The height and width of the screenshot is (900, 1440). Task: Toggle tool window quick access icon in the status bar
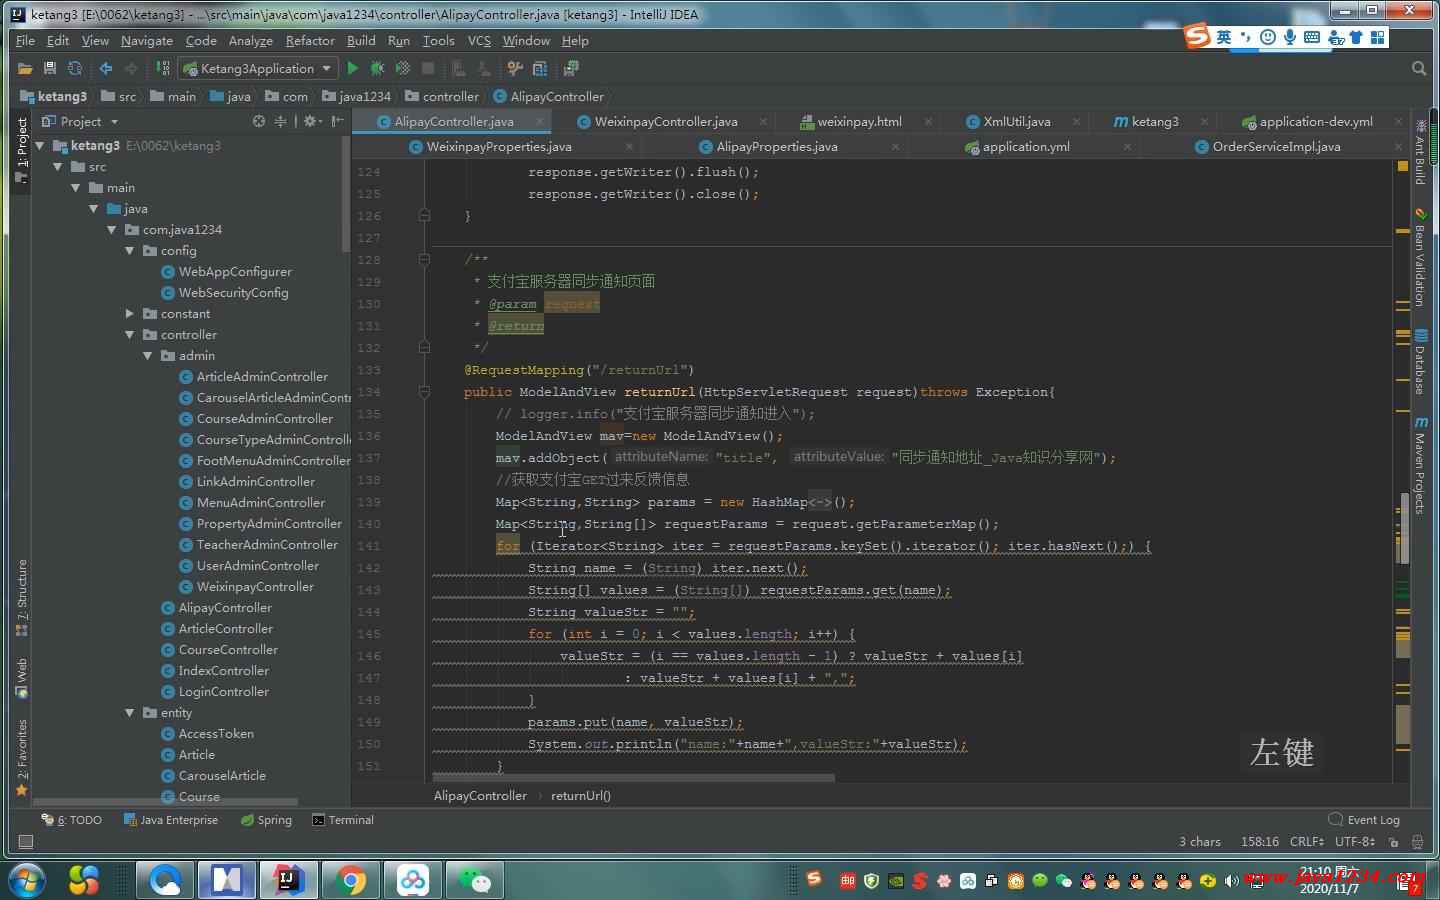pyautogui.click(x=26, y=842)
